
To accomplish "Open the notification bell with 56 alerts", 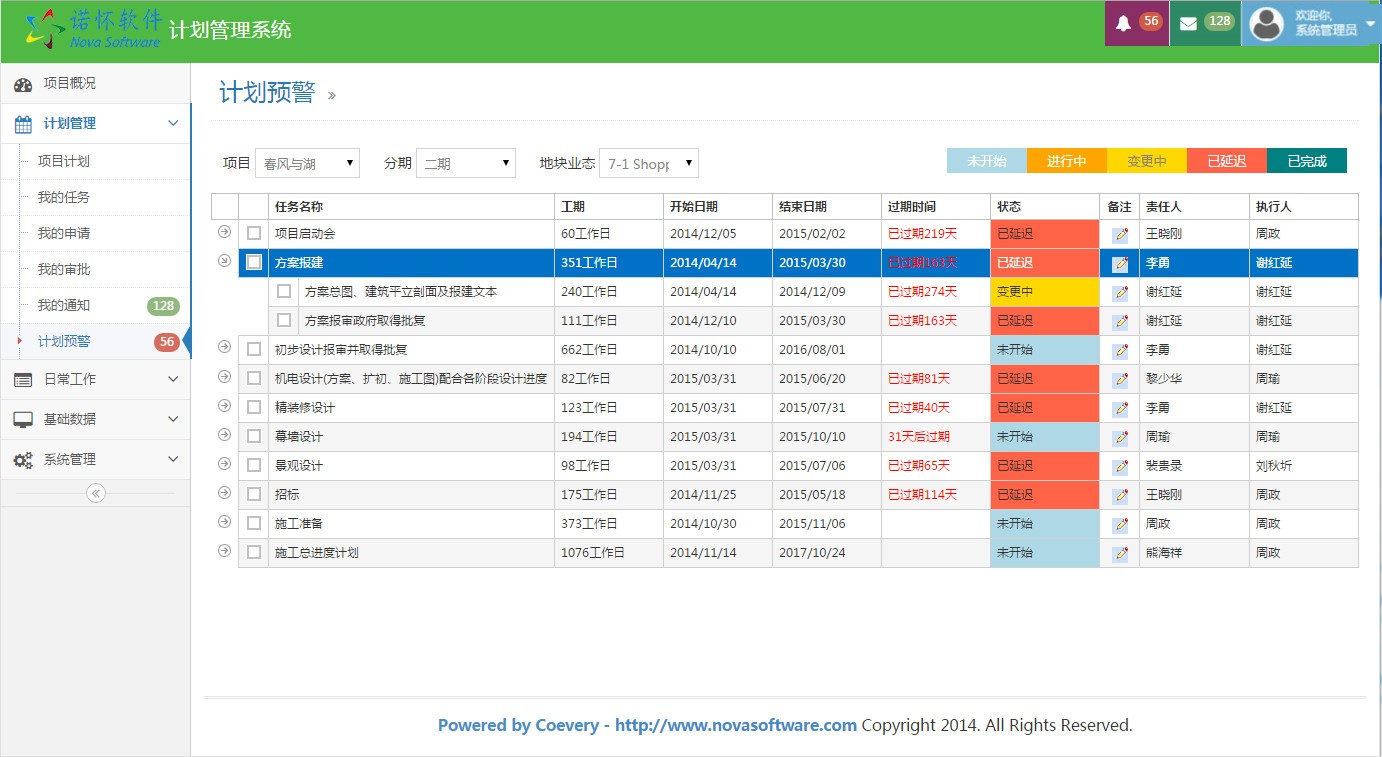I will click(x=1123, y=24).
